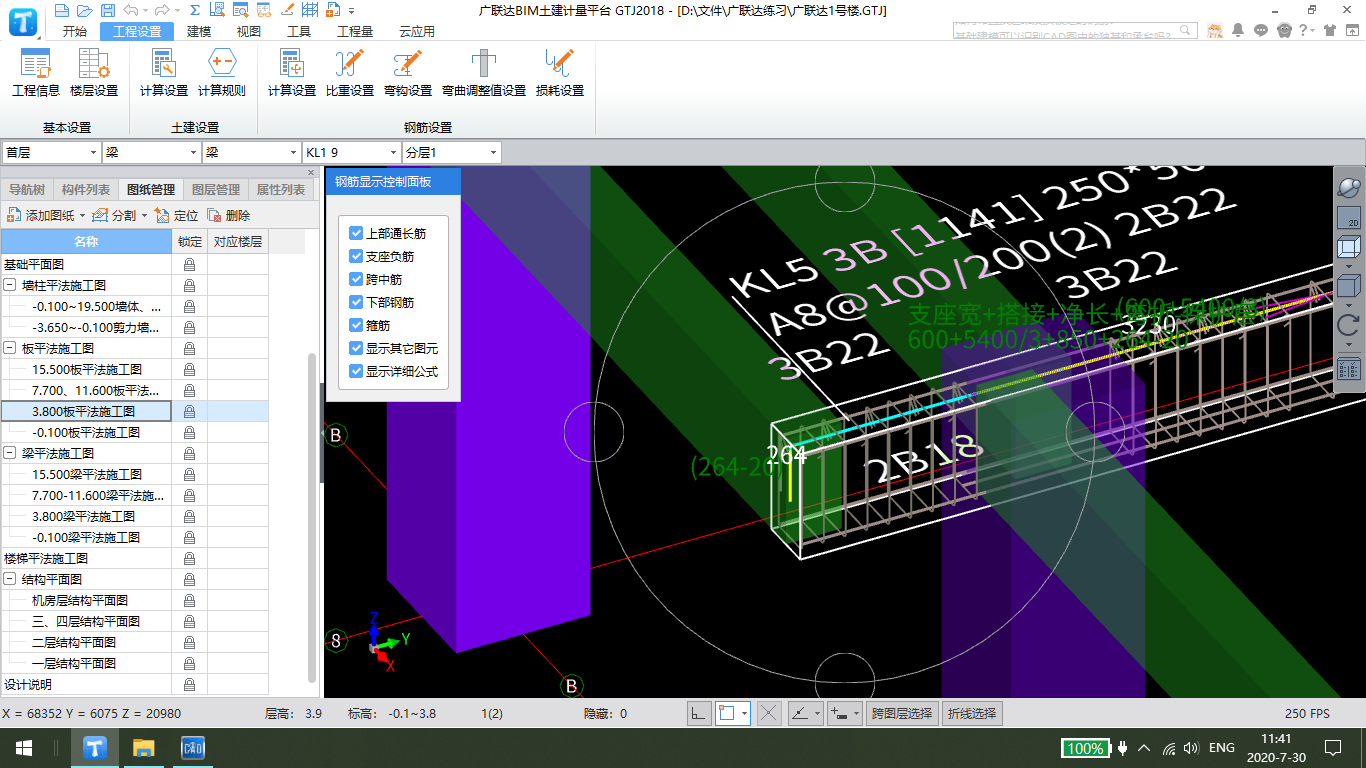Screen dimensions: 1366x768
Task: Uncheck 显示其它图元 checkbox
Action: click(356, 348)
